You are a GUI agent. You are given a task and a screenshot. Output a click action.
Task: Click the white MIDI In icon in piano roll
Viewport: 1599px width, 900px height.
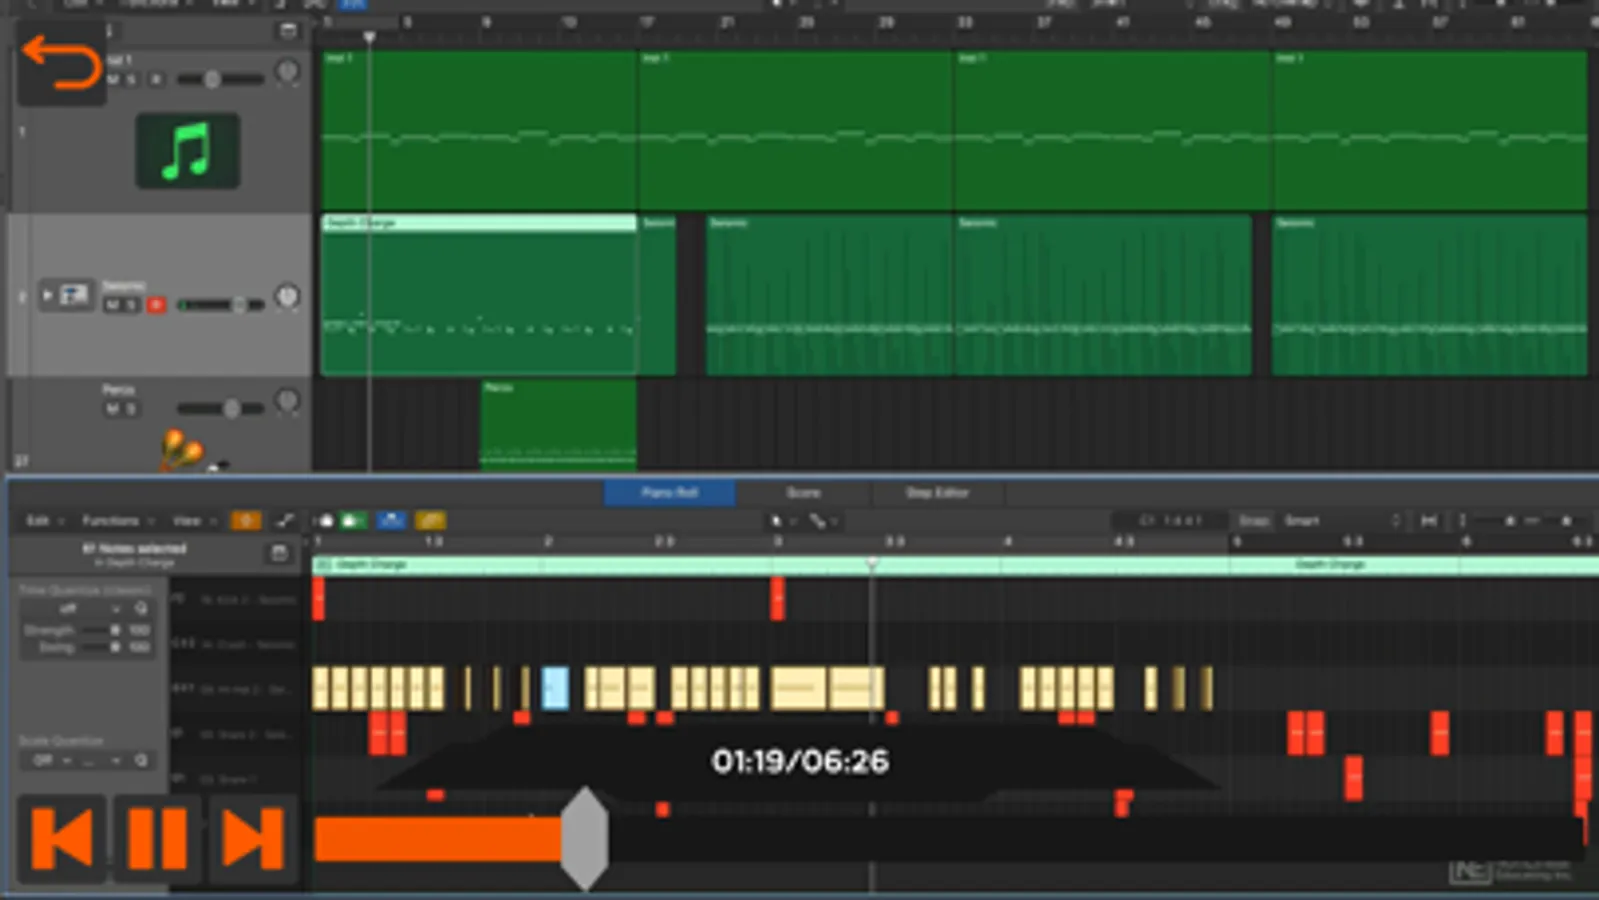[325, 520]
